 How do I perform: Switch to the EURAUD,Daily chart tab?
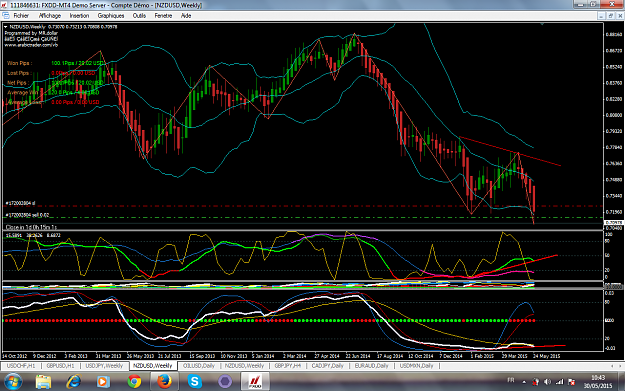(371, 365)
